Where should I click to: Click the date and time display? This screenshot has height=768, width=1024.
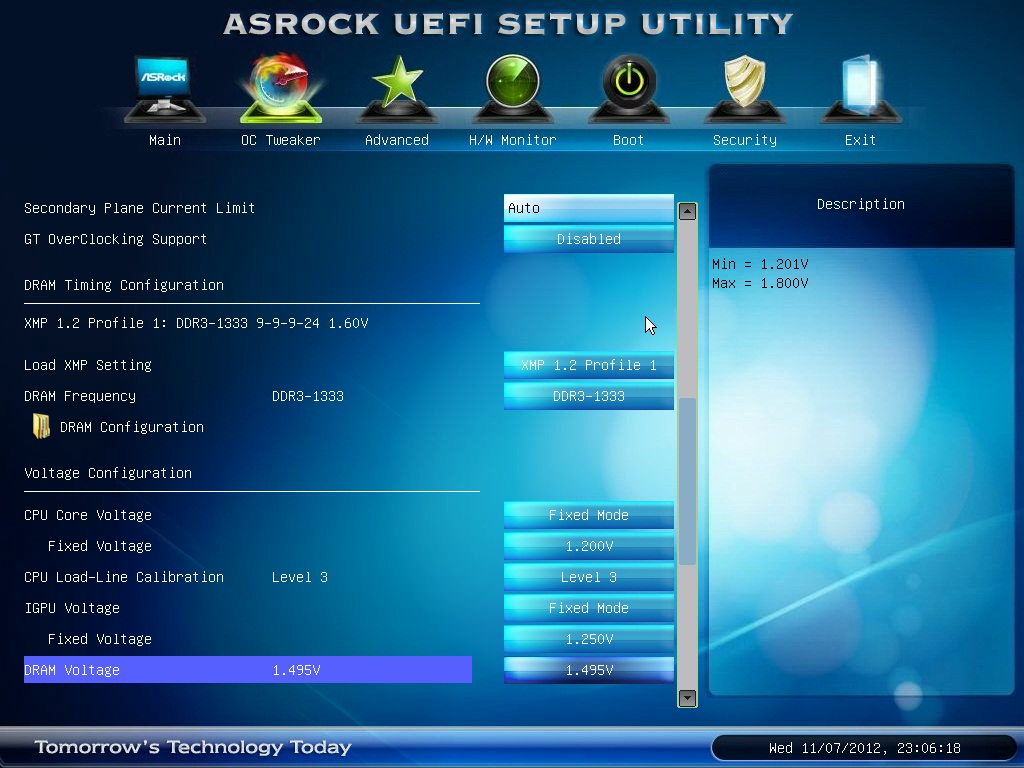coord(865,748)
